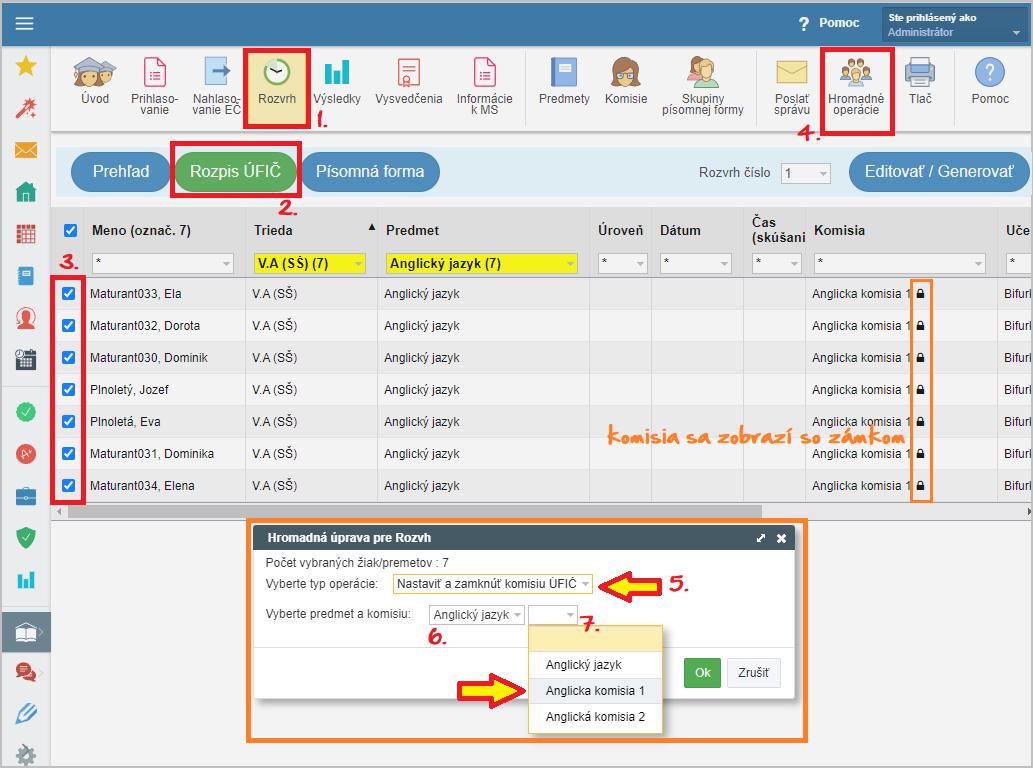Screen dimensions: 1033x768
Task: Uncheck the checkbox for Maturant033, Ela
Action: (x=70, y=294)
